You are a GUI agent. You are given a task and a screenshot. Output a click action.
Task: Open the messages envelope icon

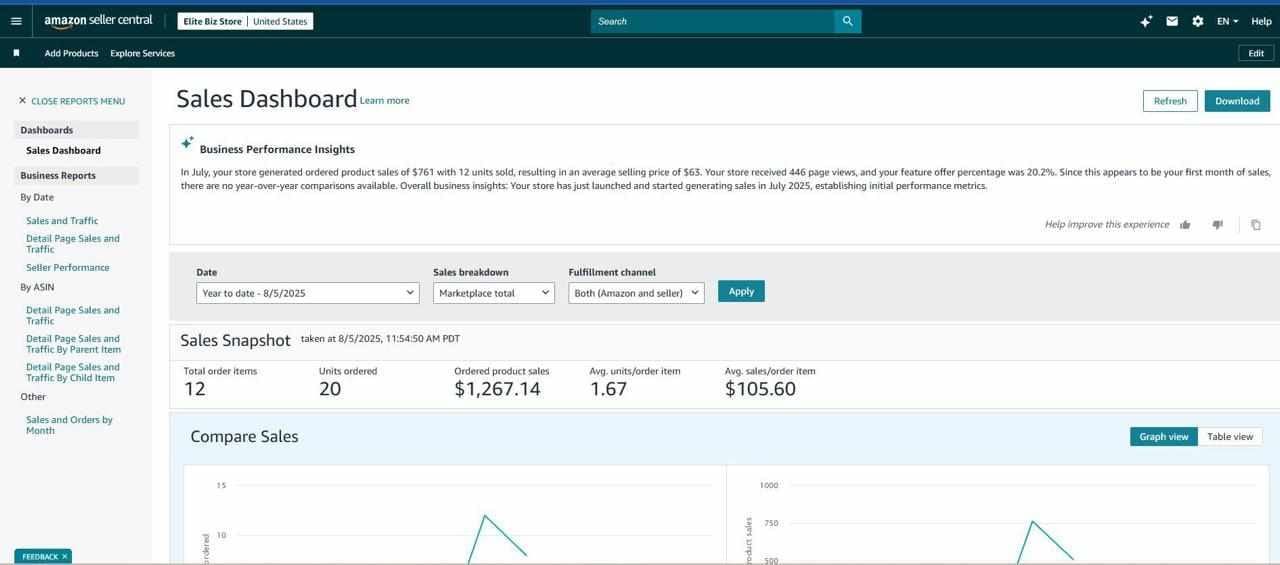pos(1172,21)
